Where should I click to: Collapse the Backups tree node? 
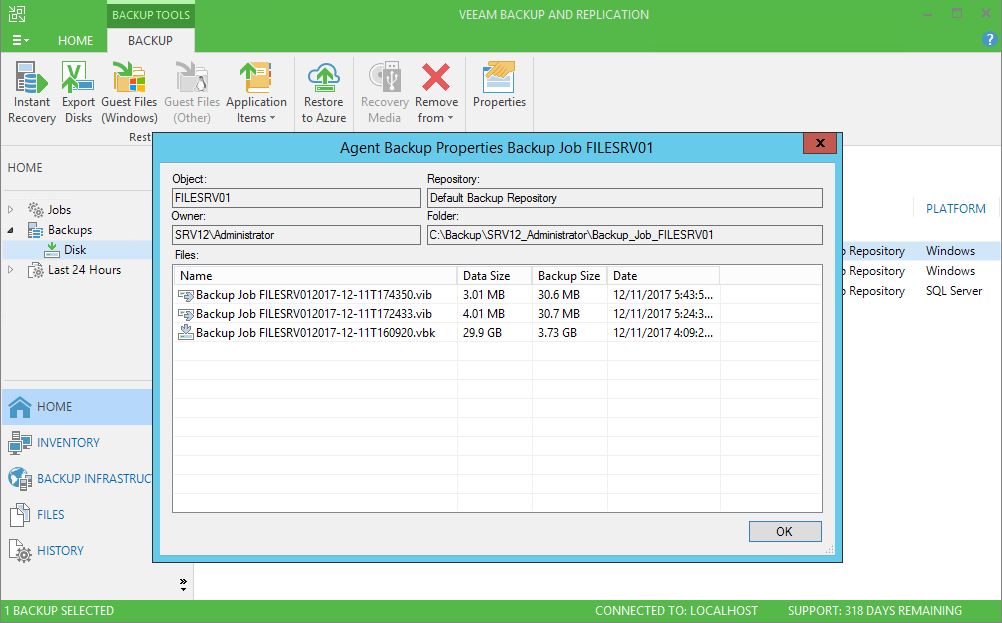[x=10, y=229]
